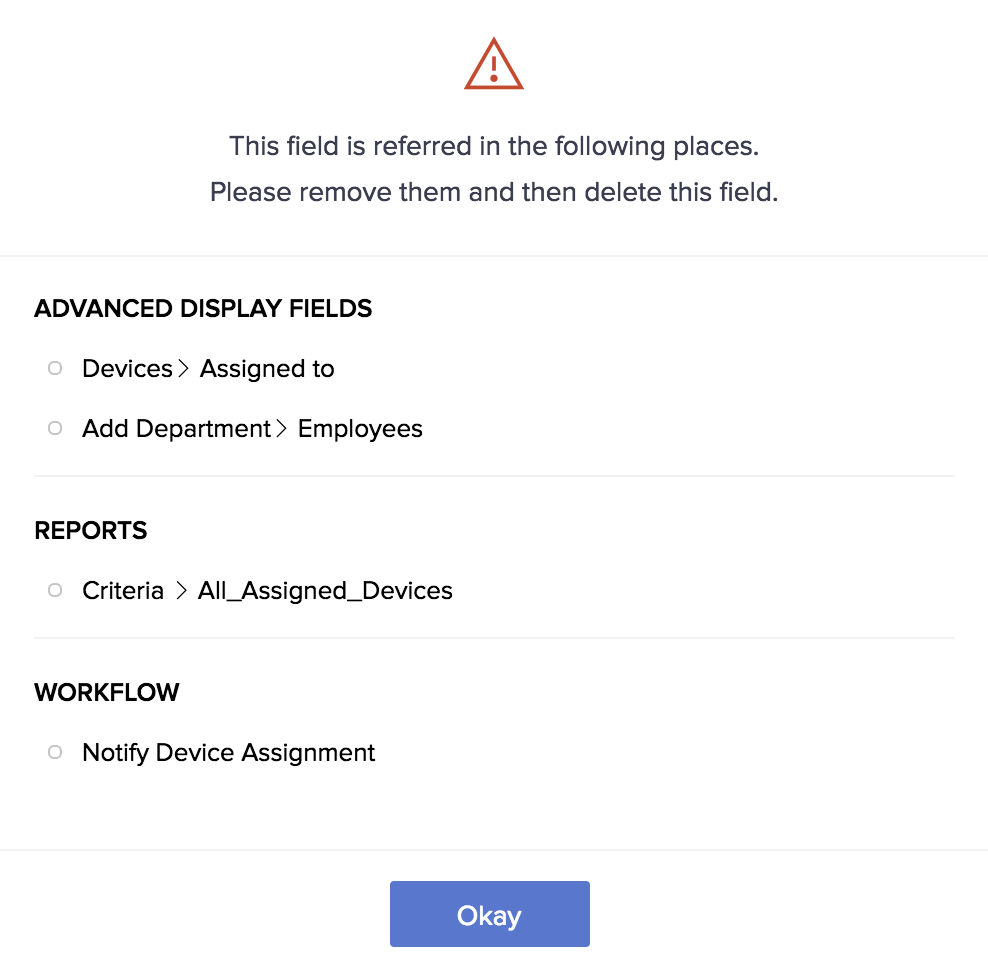This screenshot has width=988, height=972.
Task: Click the bullet beside Notify Device Assignment
Action: click(x=55, y=753)
